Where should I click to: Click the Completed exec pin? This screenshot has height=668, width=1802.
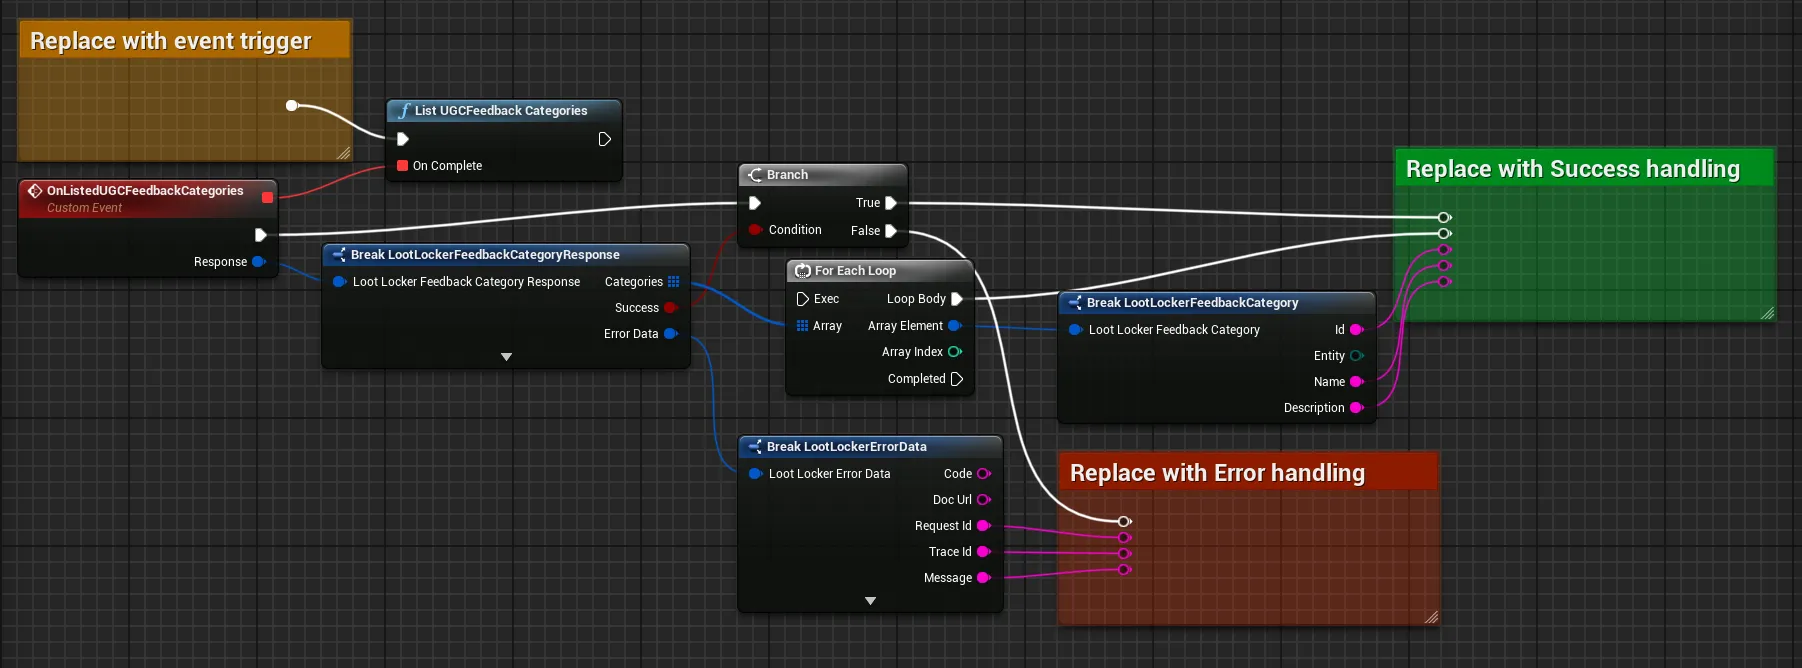click(957, 379)
